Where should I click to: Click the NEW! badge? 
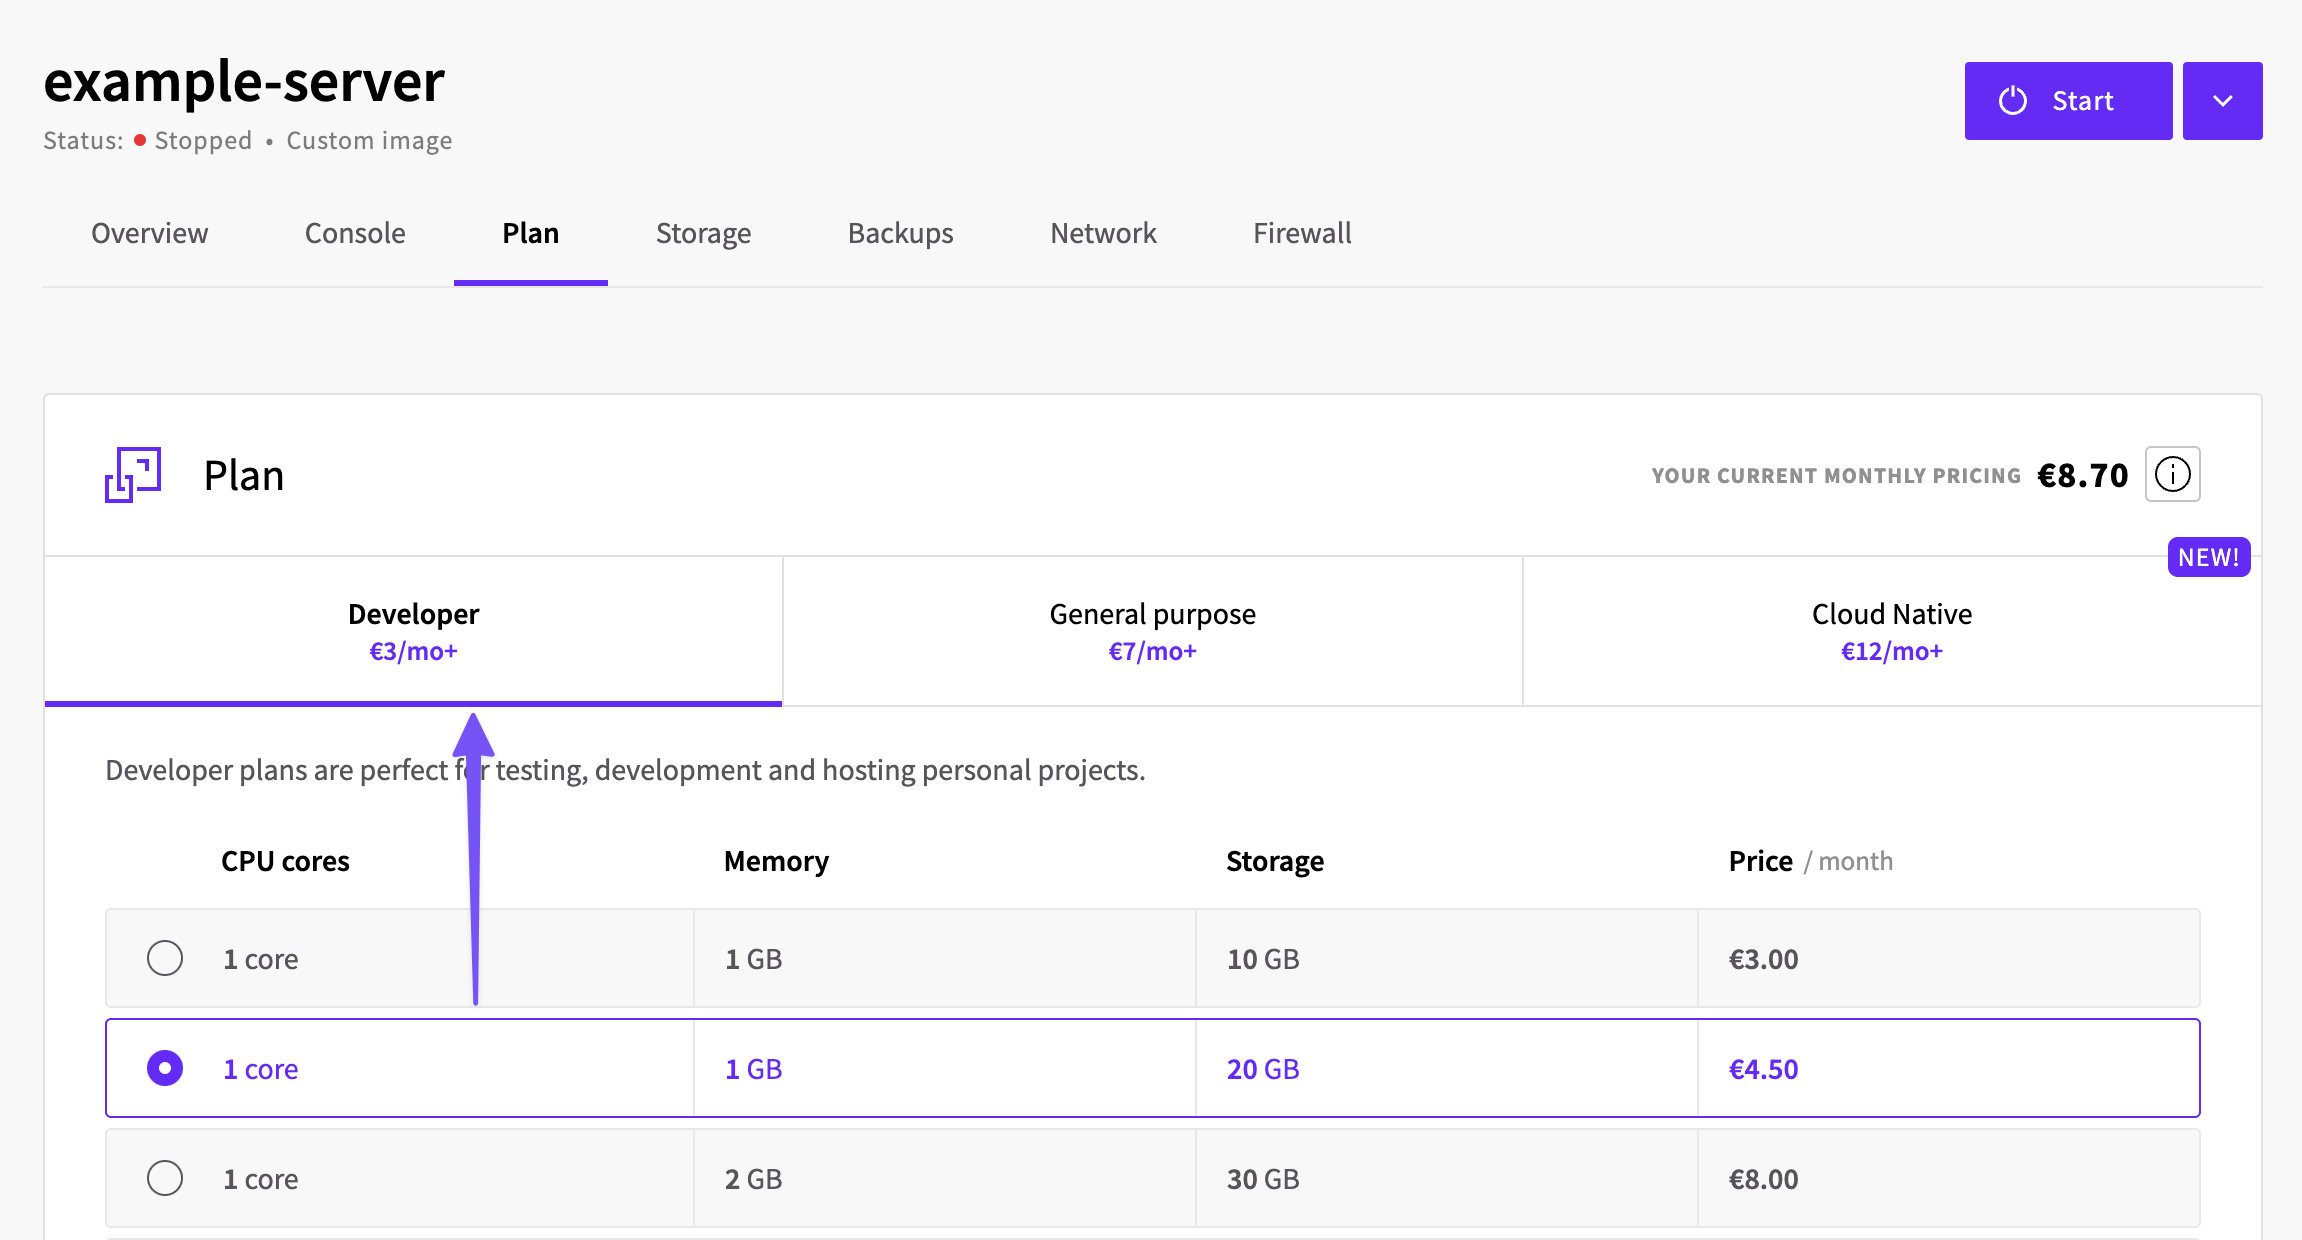[2209, 557]
